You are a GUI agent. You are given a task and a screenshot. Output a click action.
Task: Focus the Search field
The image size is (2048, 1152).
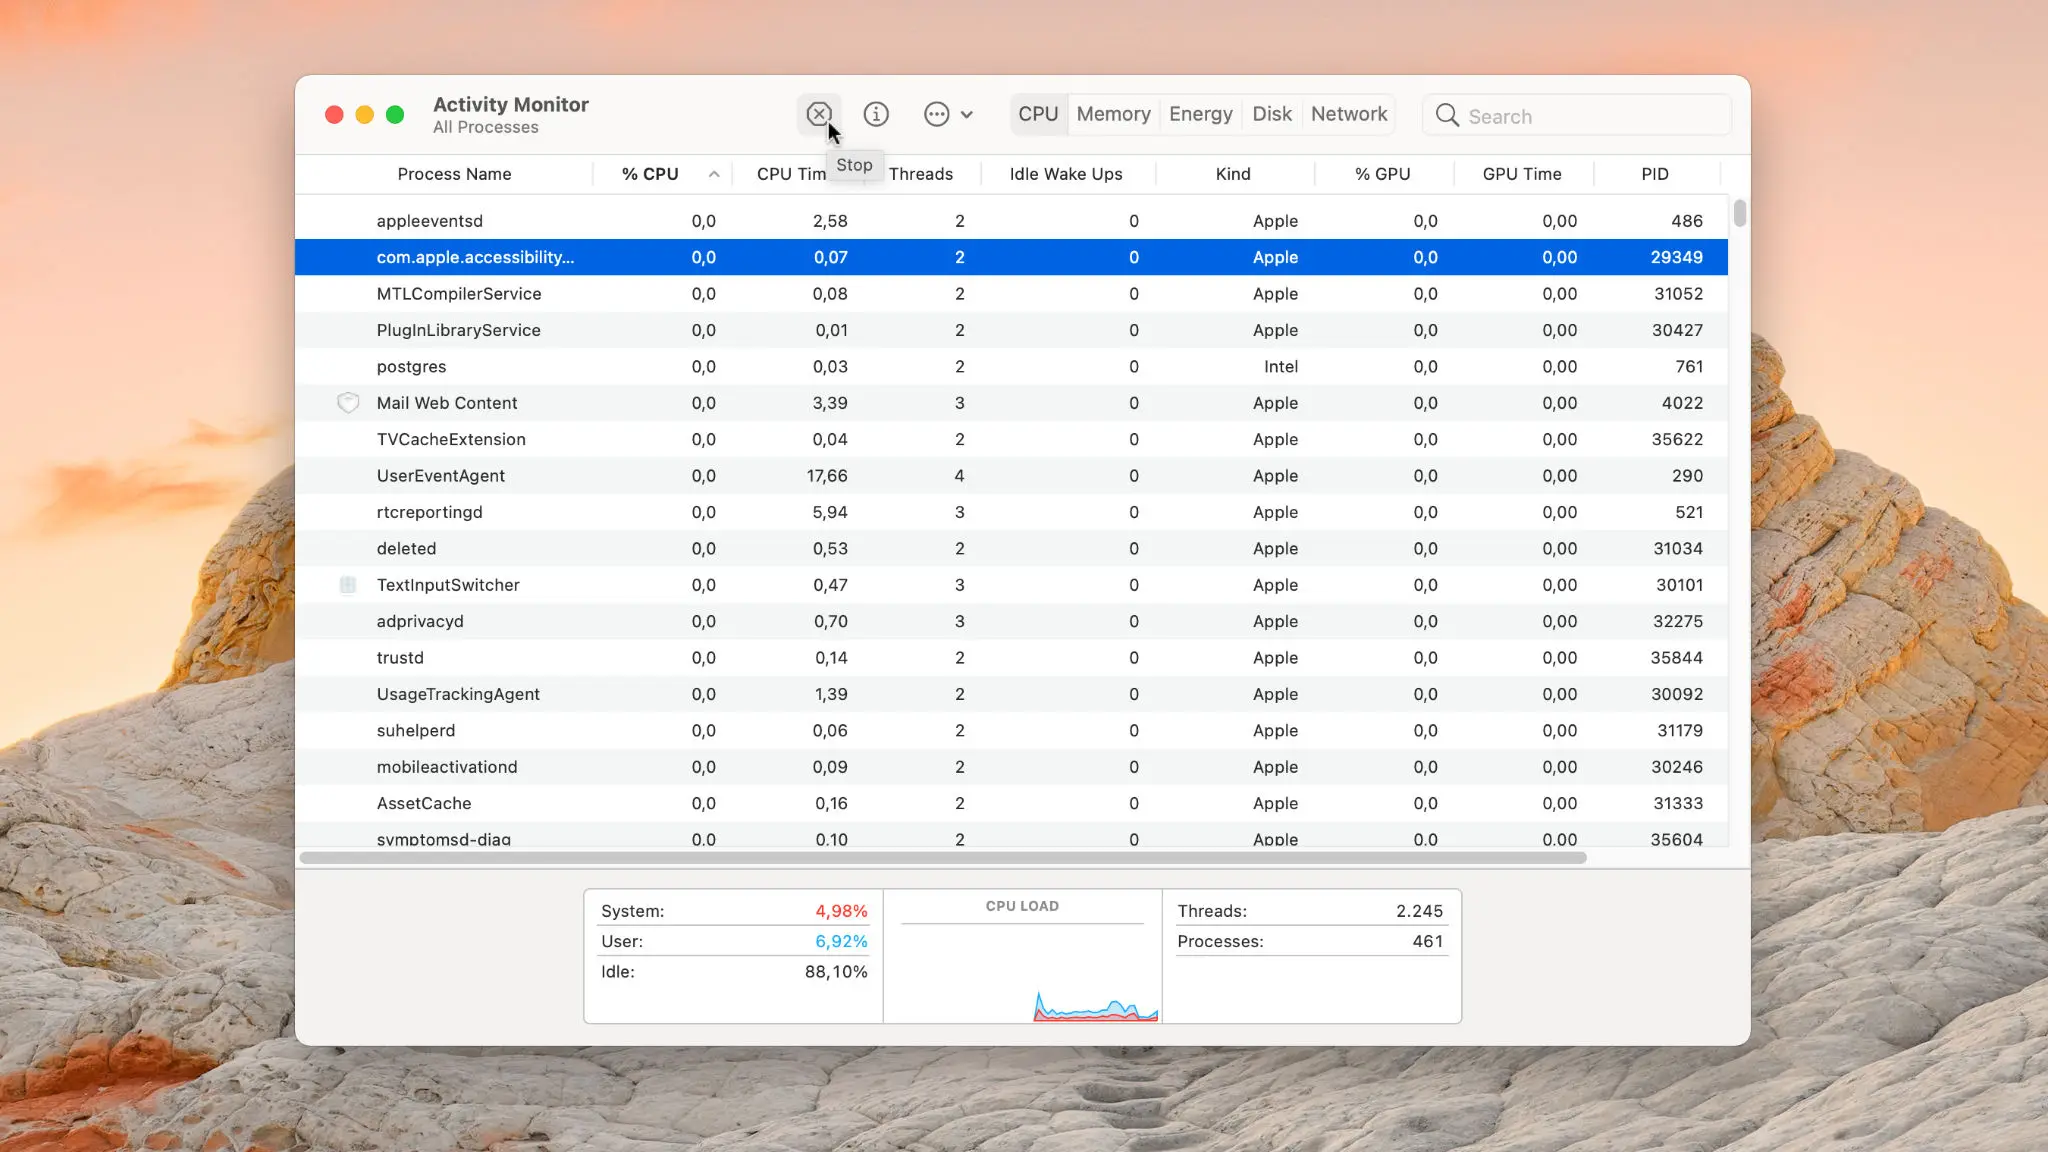1577,115
